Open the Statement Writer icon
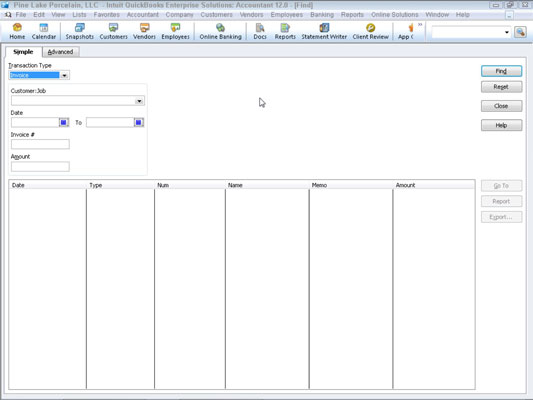This screenshot has height=400, width=533. click(324, 31)
